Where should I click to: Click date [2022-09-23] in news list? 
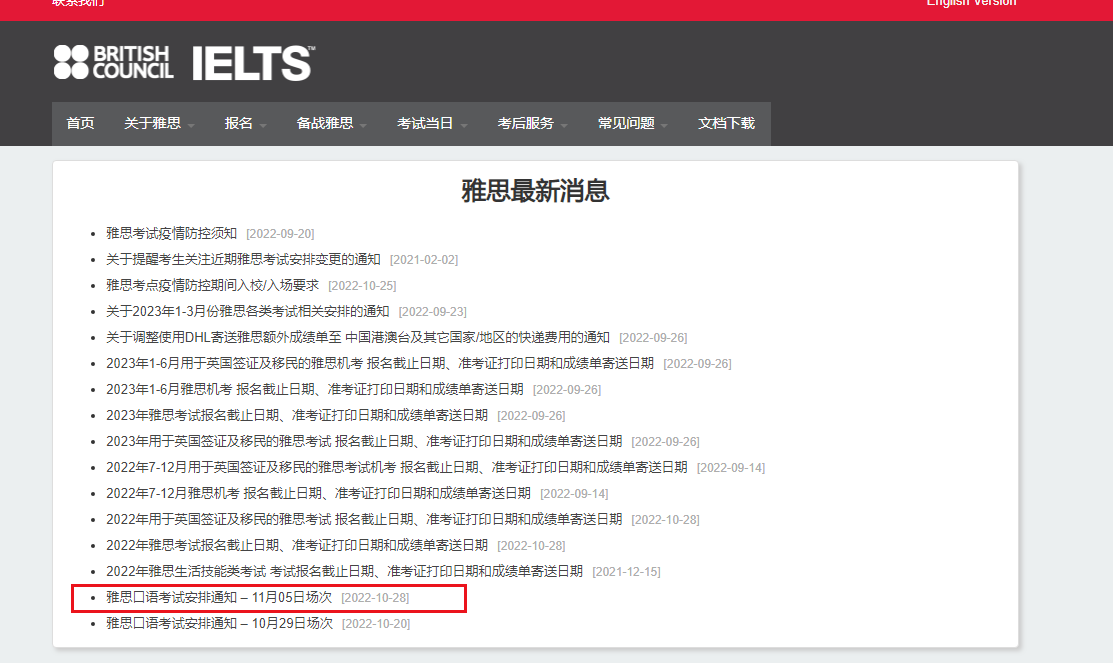point(432,312)
